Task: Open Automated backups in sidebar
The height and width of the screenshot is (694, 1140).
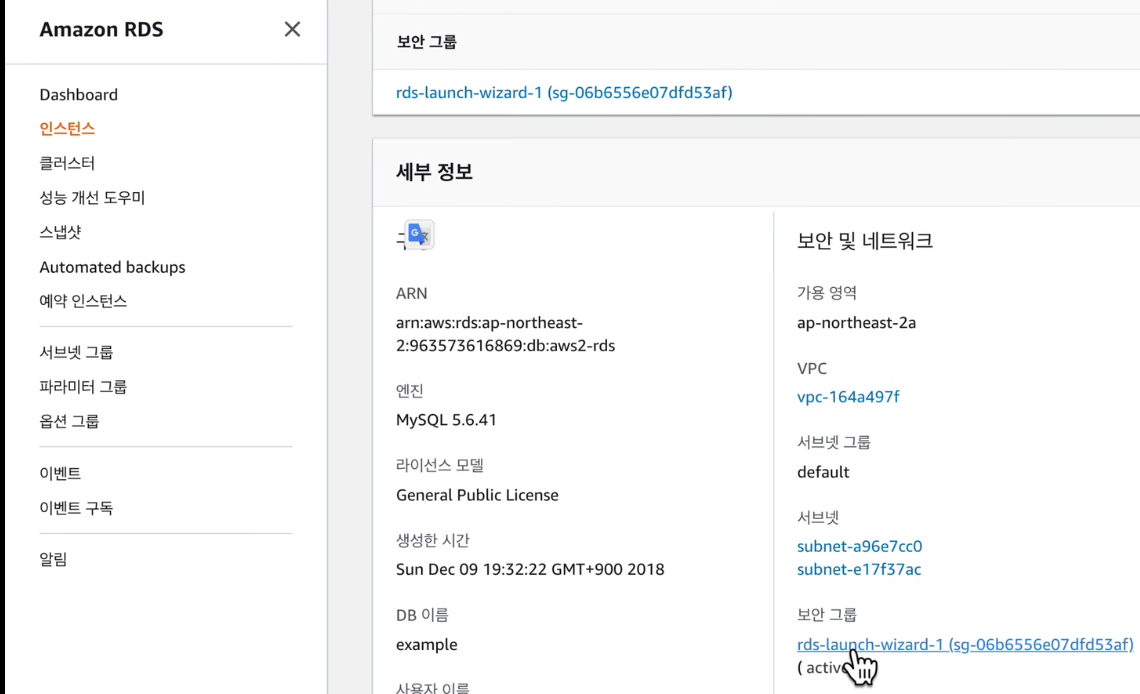Action: point(112,267)
